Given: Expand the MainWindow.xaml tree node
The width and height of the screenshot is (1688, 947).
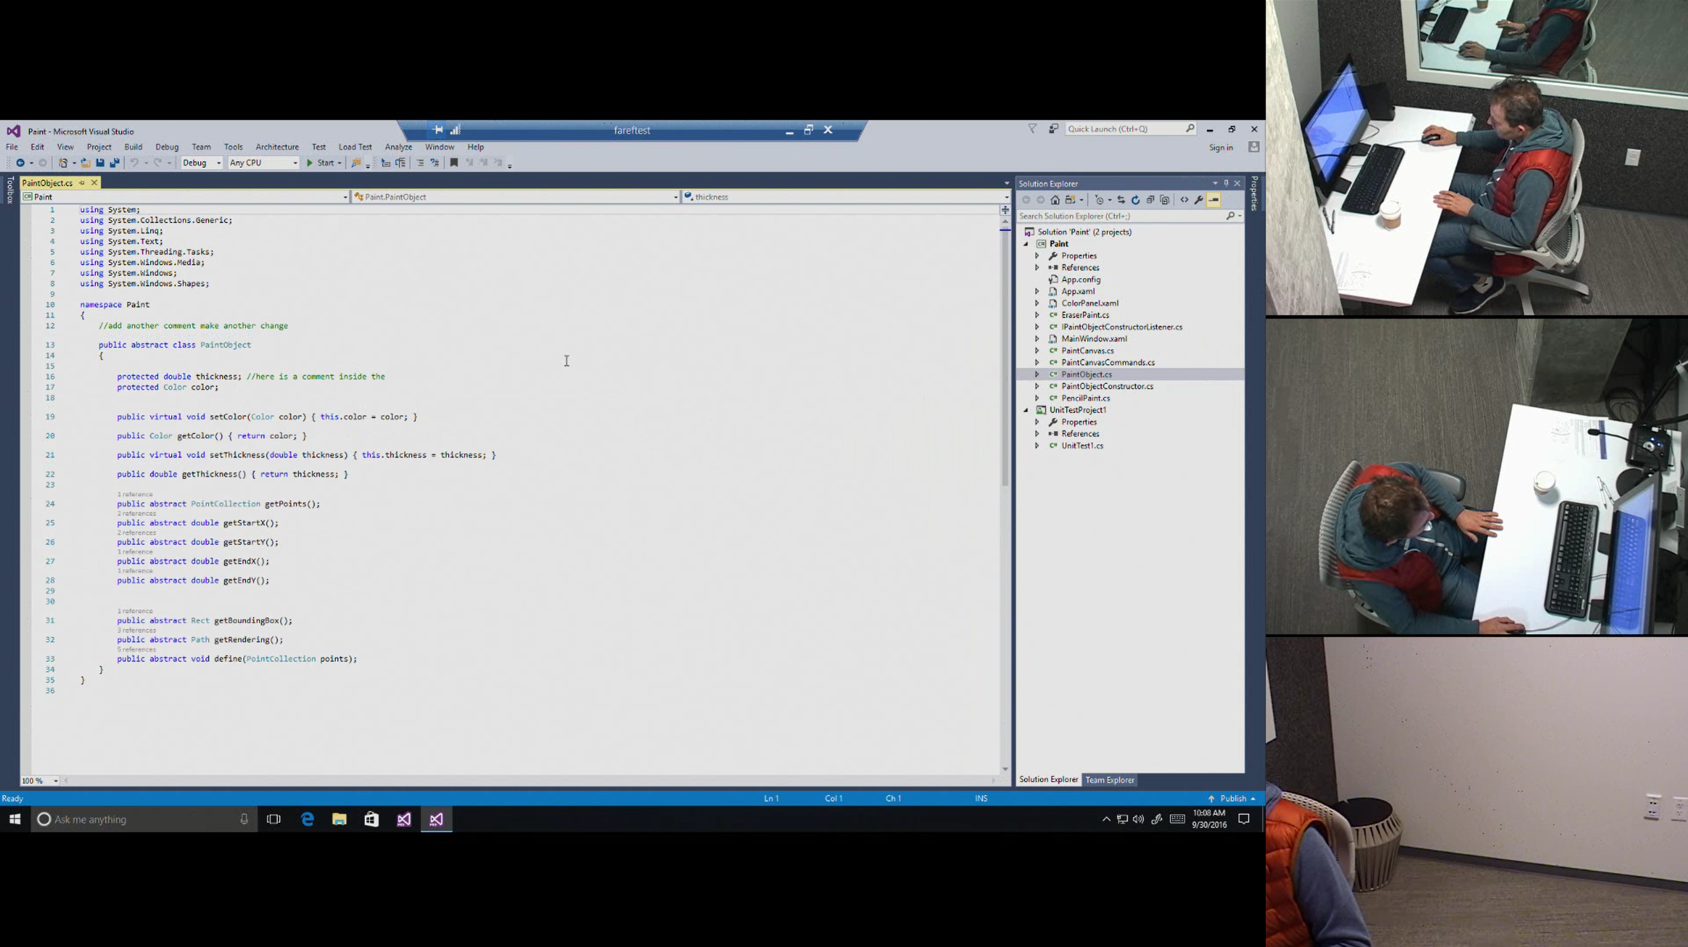Looking at the screenshot, I should coord(1037,339).
